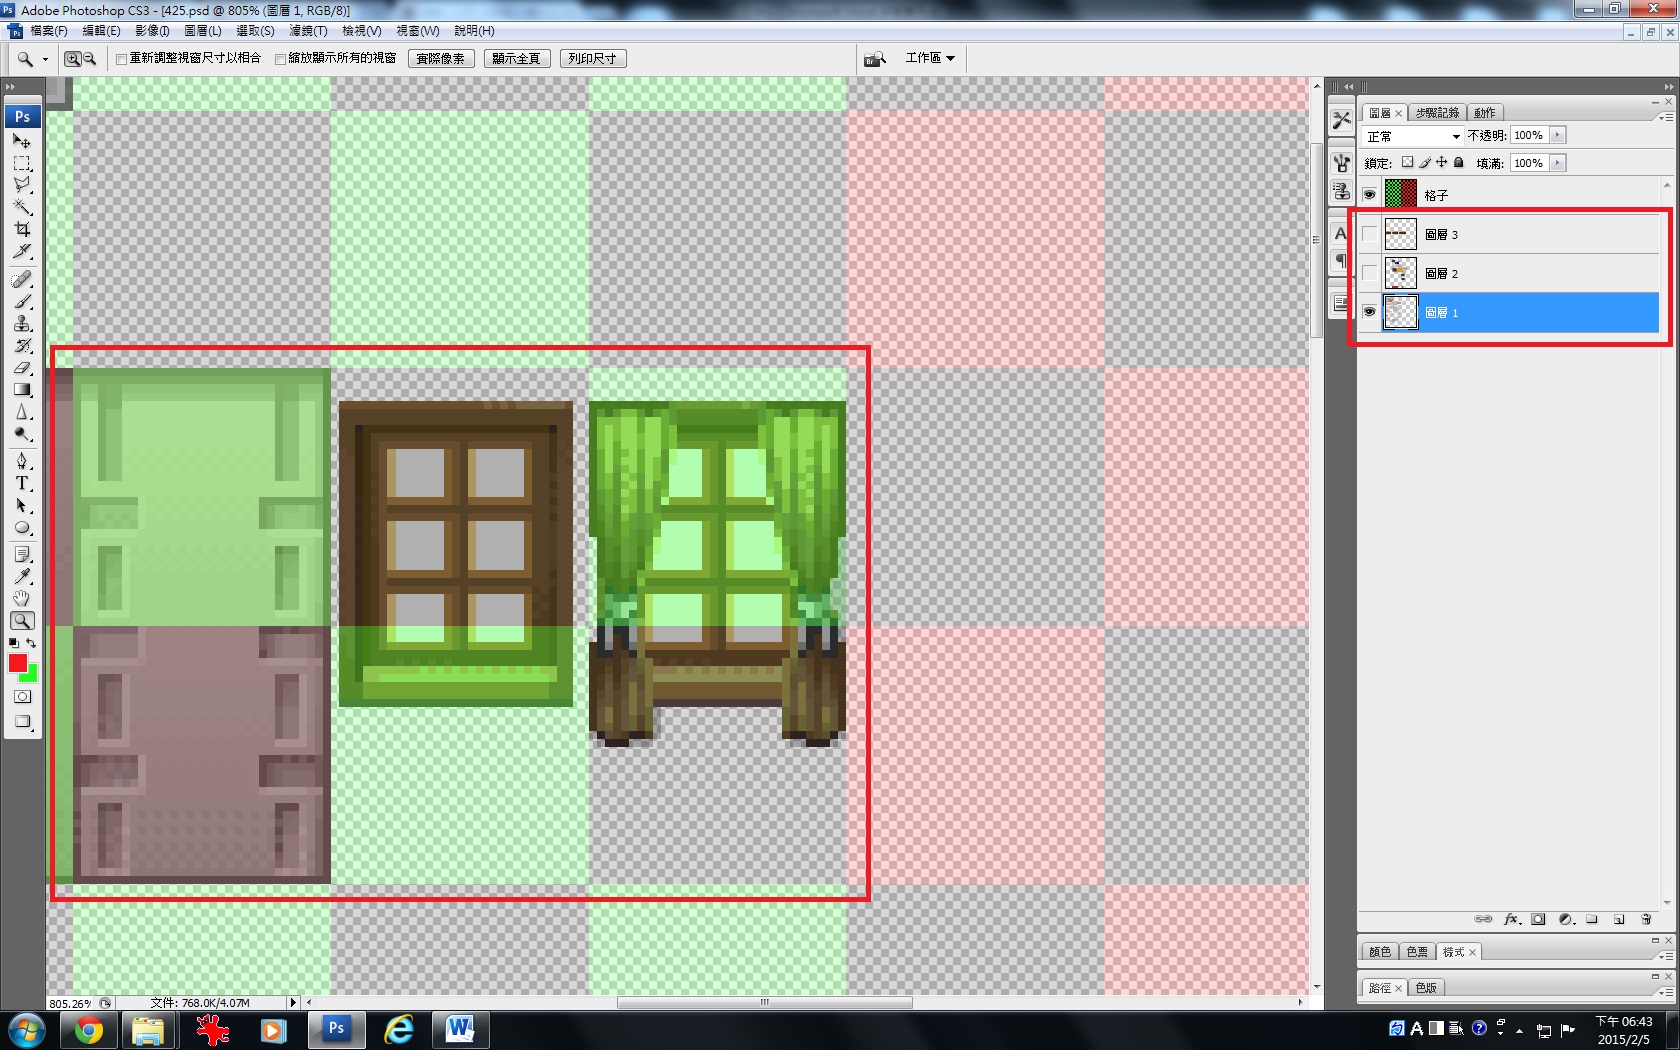This screenshot has height=1050, width=1680.
Task: Open fill slider arrow
Action: click(x=1557, y=163)
